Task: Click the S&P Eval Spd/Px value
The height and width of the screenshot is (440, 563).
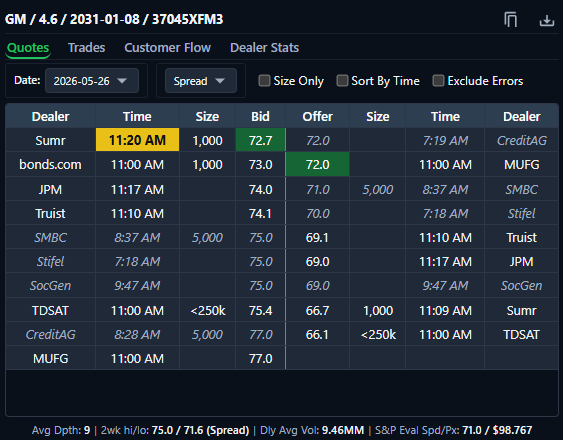Action: tap(497, 430)
